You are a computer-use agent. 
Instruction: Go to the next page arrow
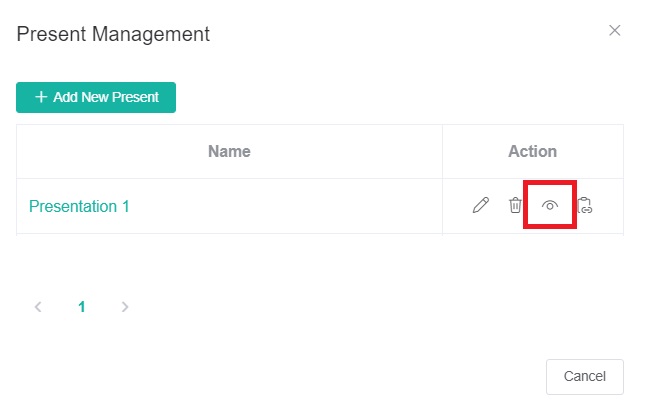[125, 307]
